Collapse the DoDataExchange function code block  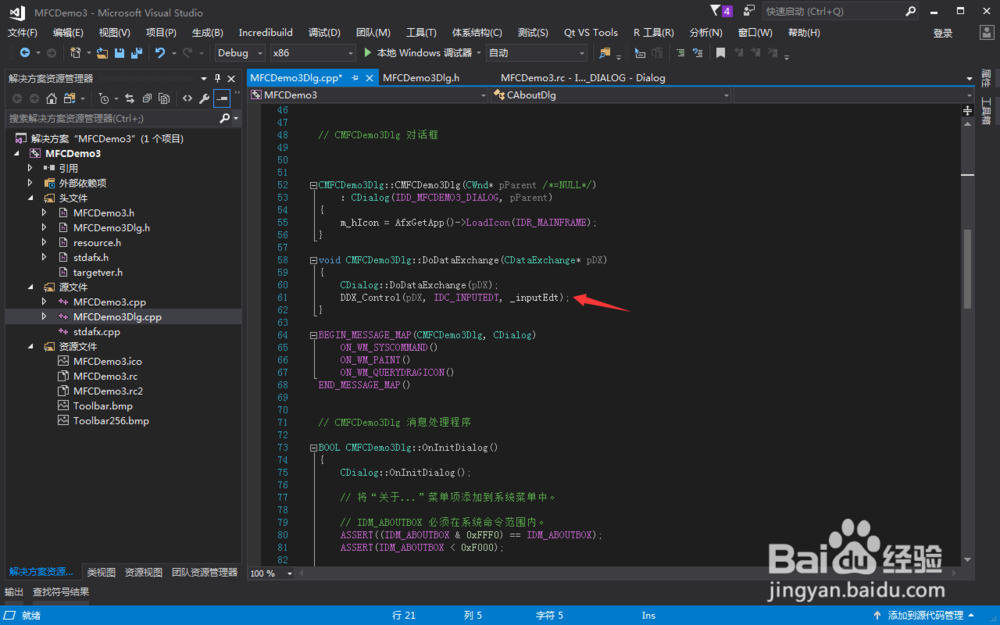pyautogui.click(x=313, y=260)
